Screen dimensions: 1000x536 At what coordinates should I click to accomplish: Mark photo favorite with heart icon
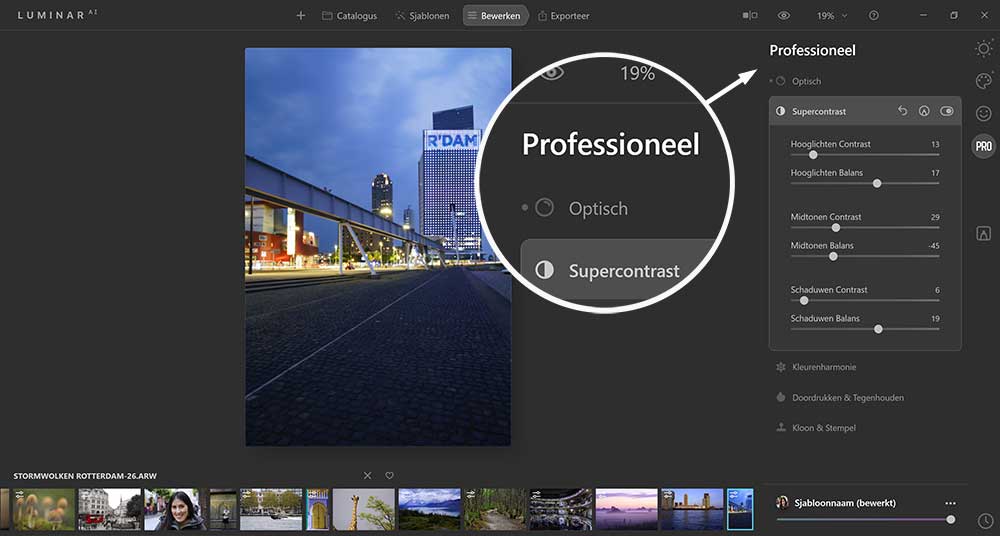390,475
